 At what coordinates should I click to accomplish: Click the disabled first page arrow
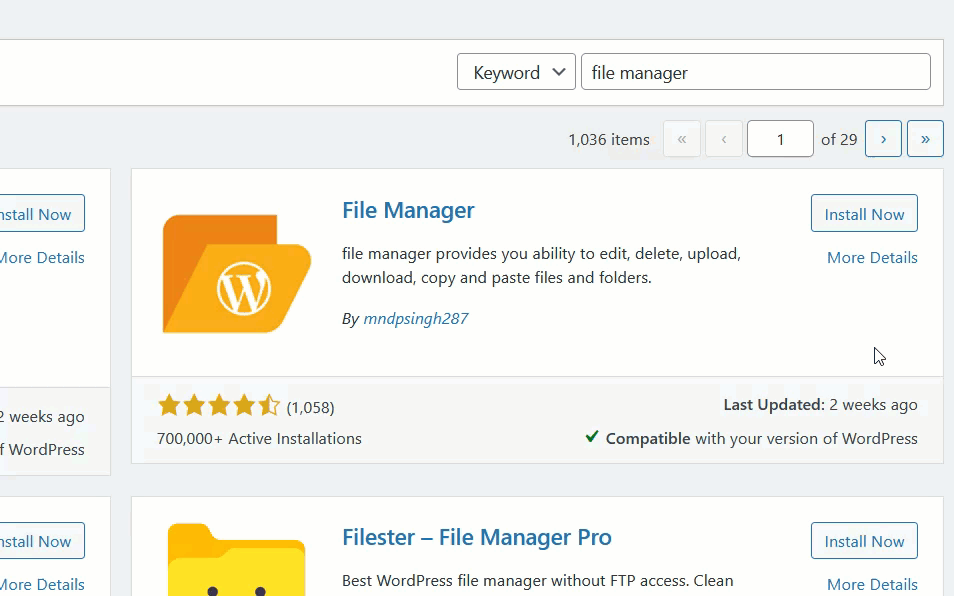[x=682, y=139]
